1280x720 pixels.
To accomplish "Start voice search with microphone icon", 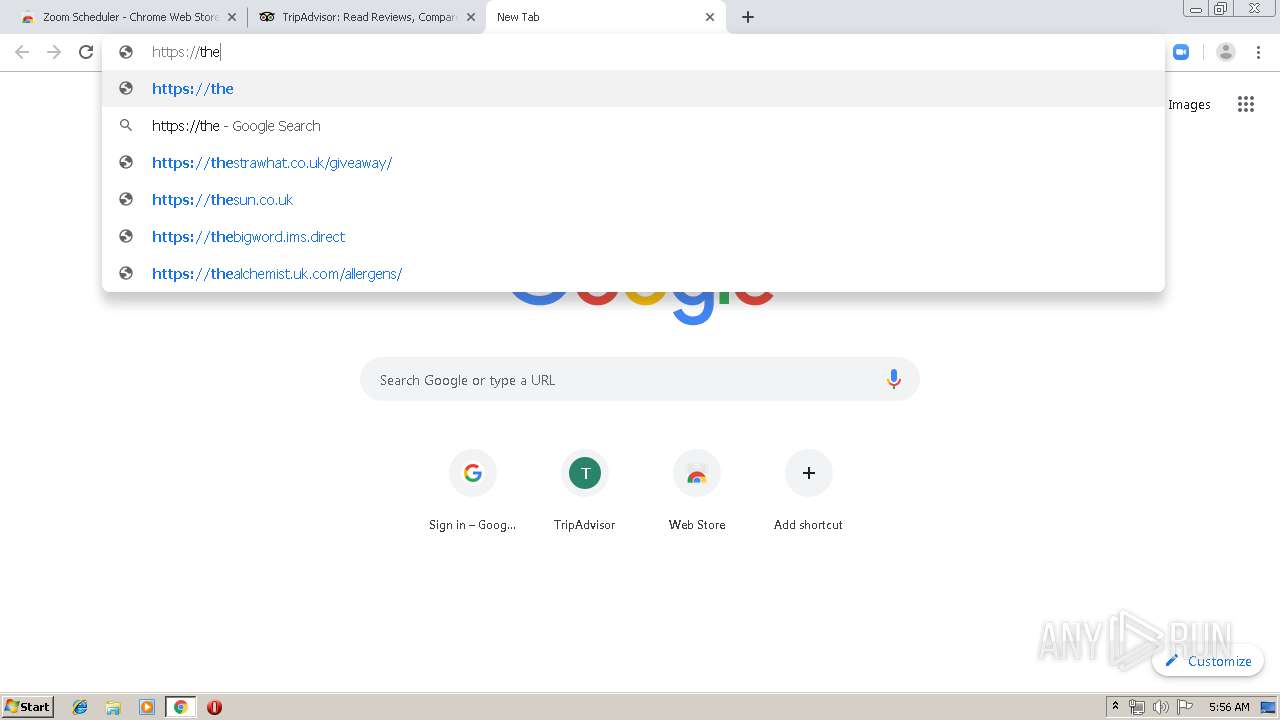I will point(893,380).
